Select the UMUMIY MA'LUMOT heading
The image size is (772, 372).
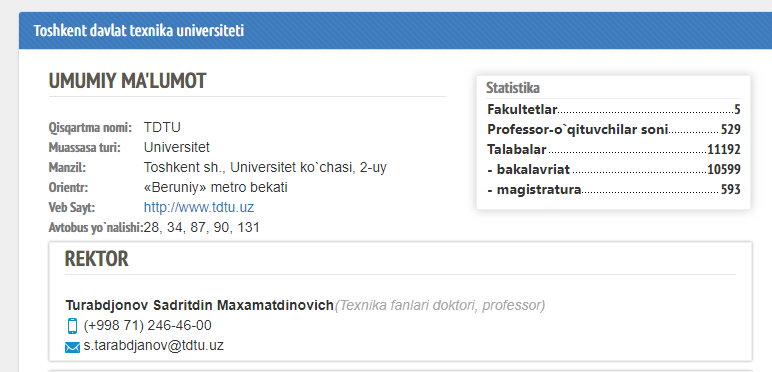coord(128,81)
